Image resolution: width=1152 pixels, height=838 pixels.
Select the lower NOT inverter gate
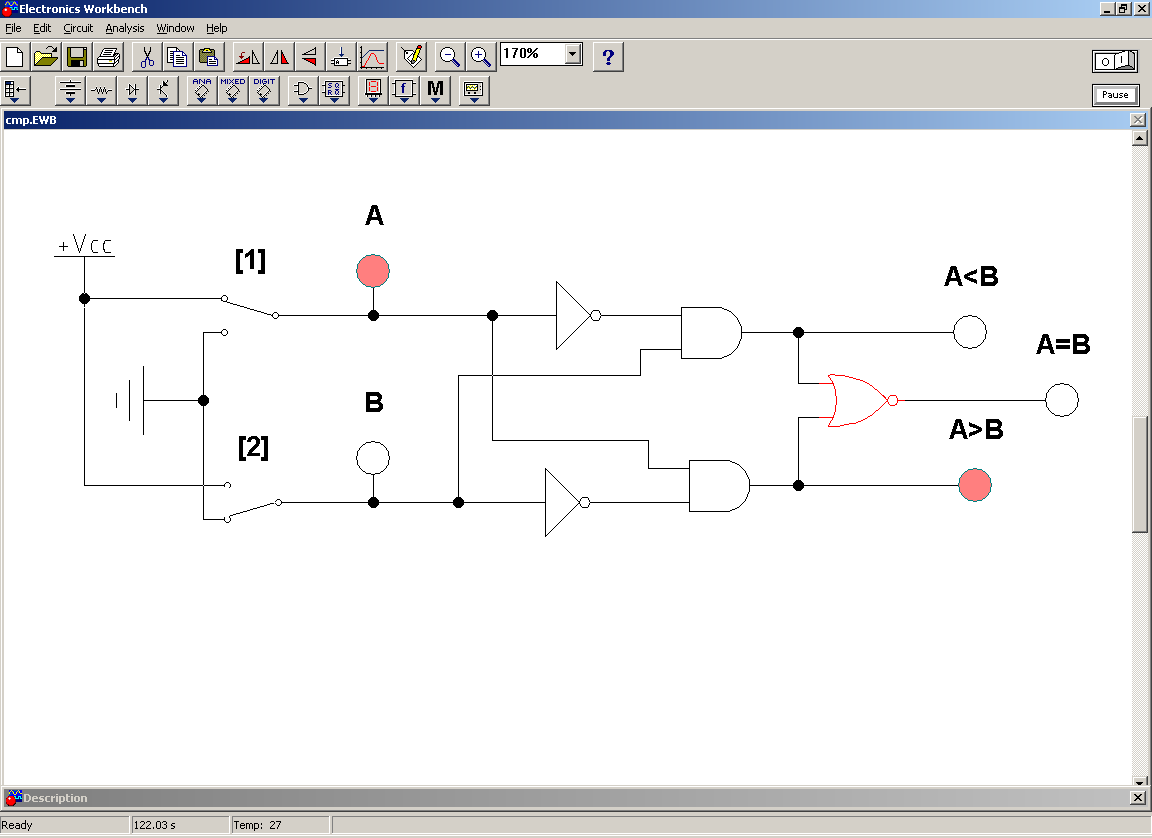(566, 502)
